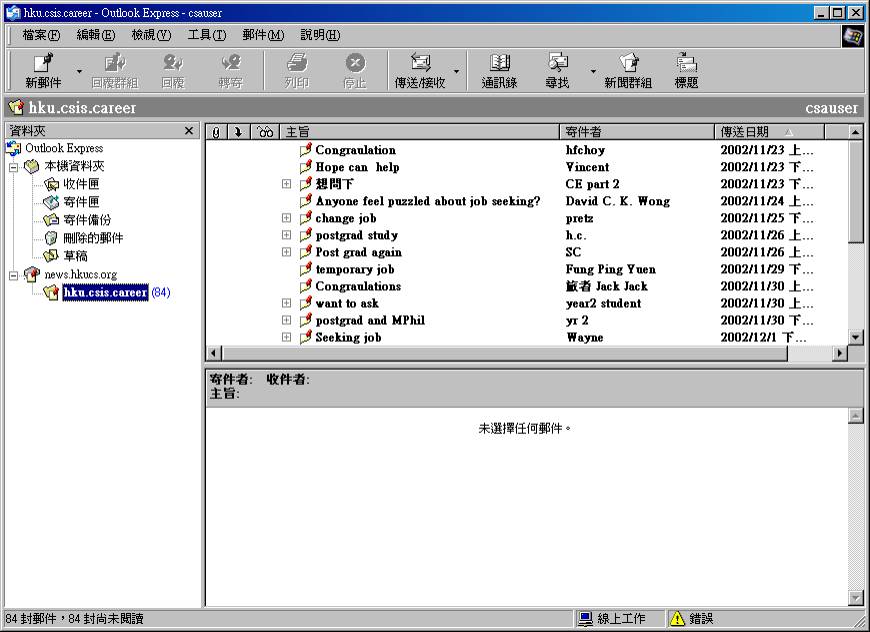Image resolution: width=870 pixels, height=632 pixels.
Task: Open the dropdown arrow beside 新郵件
Action: pos(79,72)
